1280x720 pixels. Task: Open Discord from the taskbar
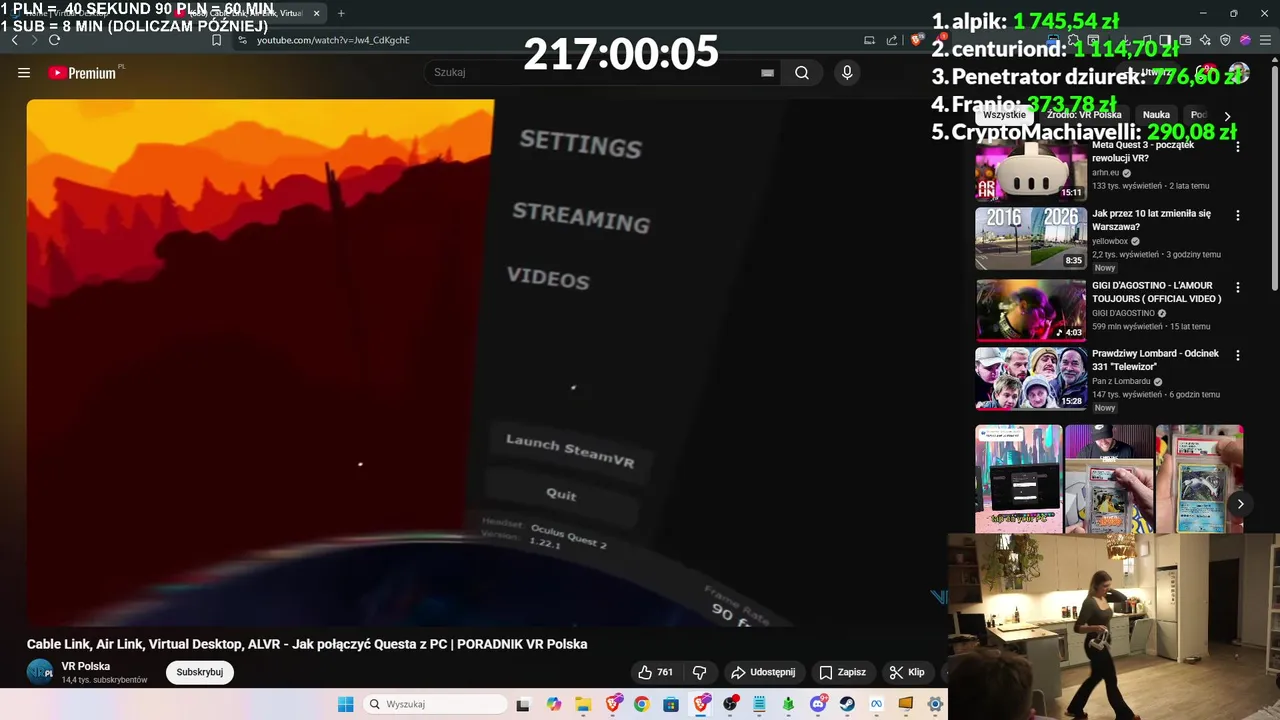tap(818, 704)
